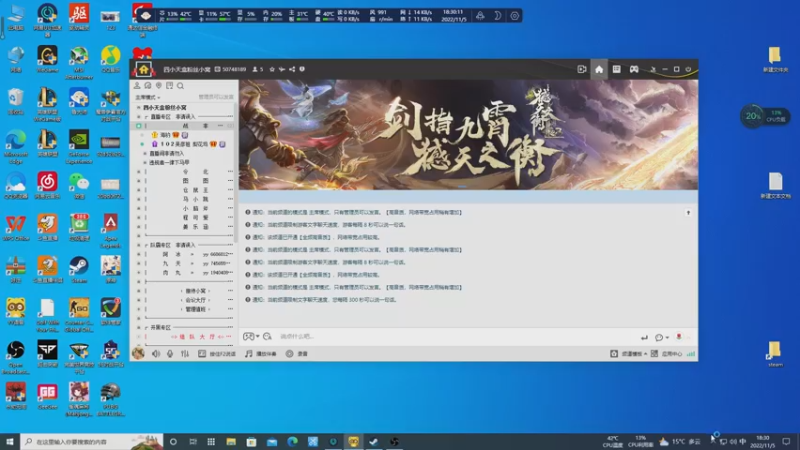The image size is (800, 450).
Task: Click the green signal strength bars icon
Action: (x=691, y=354)
